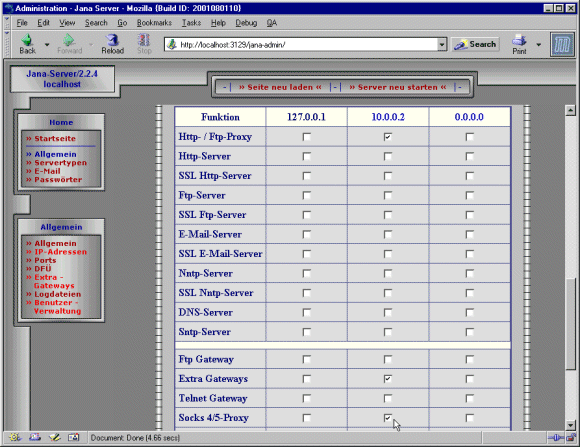Screen dimensions: 580x447
Task: Click the Server neu starten link
Action: [x=398, y=87]
